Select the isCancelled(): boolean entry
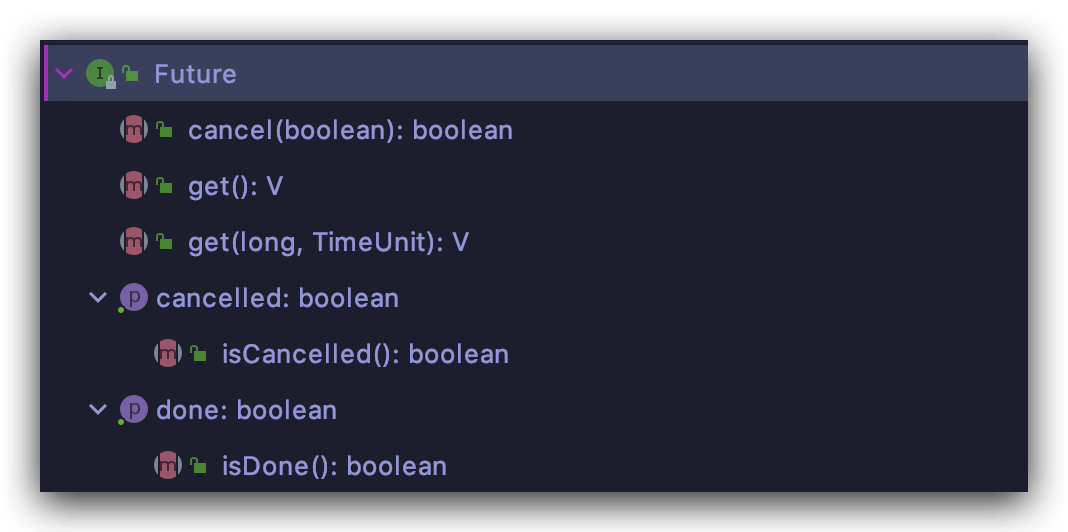The height and width of the screenshot is (532, 1068). point(365,354)
